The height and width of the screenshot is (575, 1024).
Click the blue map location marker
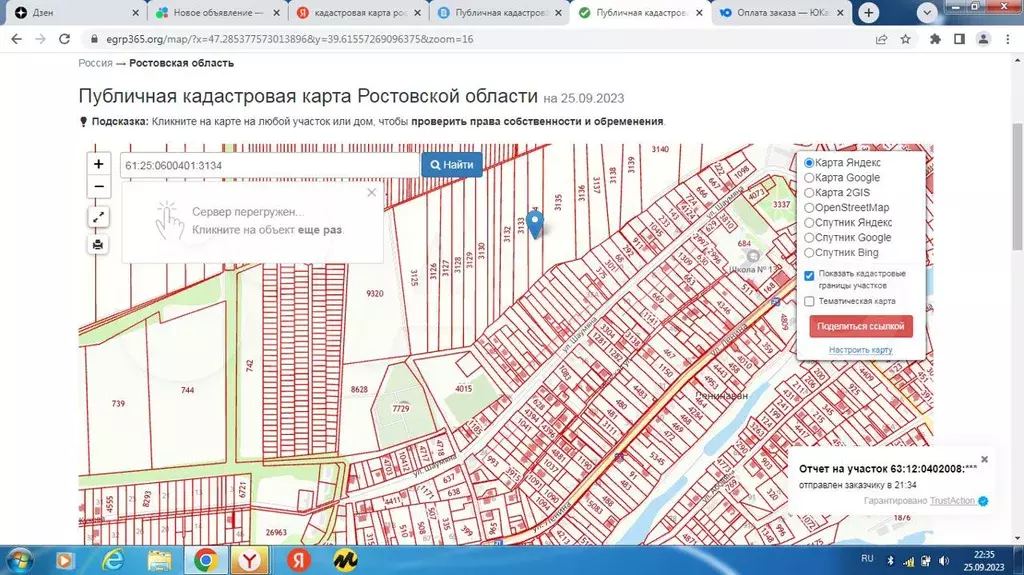tap(535, 226)
